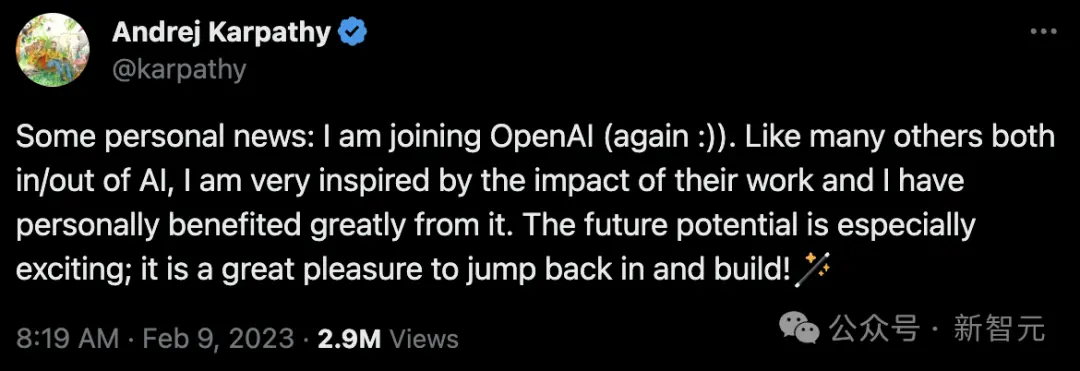
Task: Click the Andrej Karpathy display name
Action: click(x=221, y=32)
